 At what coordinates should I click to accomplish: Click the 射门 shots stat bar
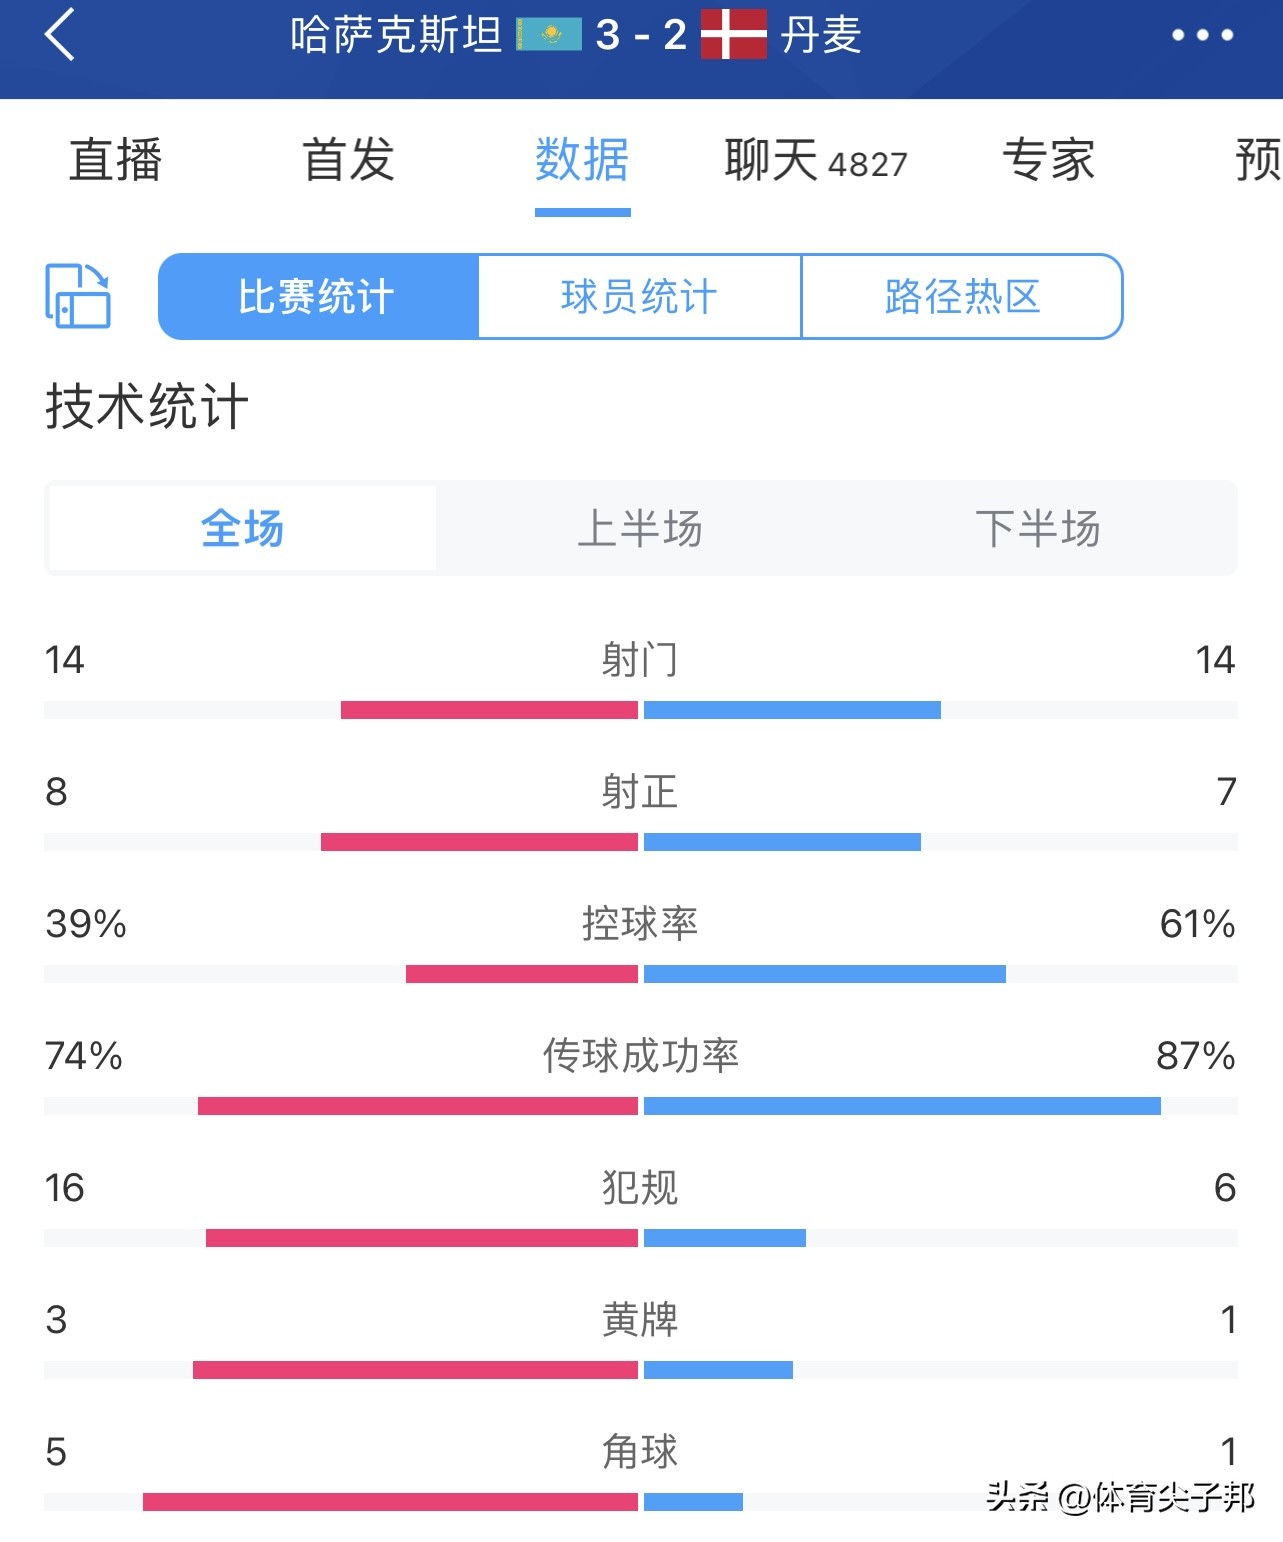click(641, 709)
